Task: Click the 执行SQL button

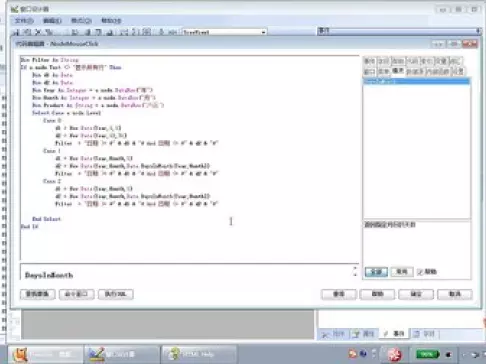Action: (x=116, y=294)
